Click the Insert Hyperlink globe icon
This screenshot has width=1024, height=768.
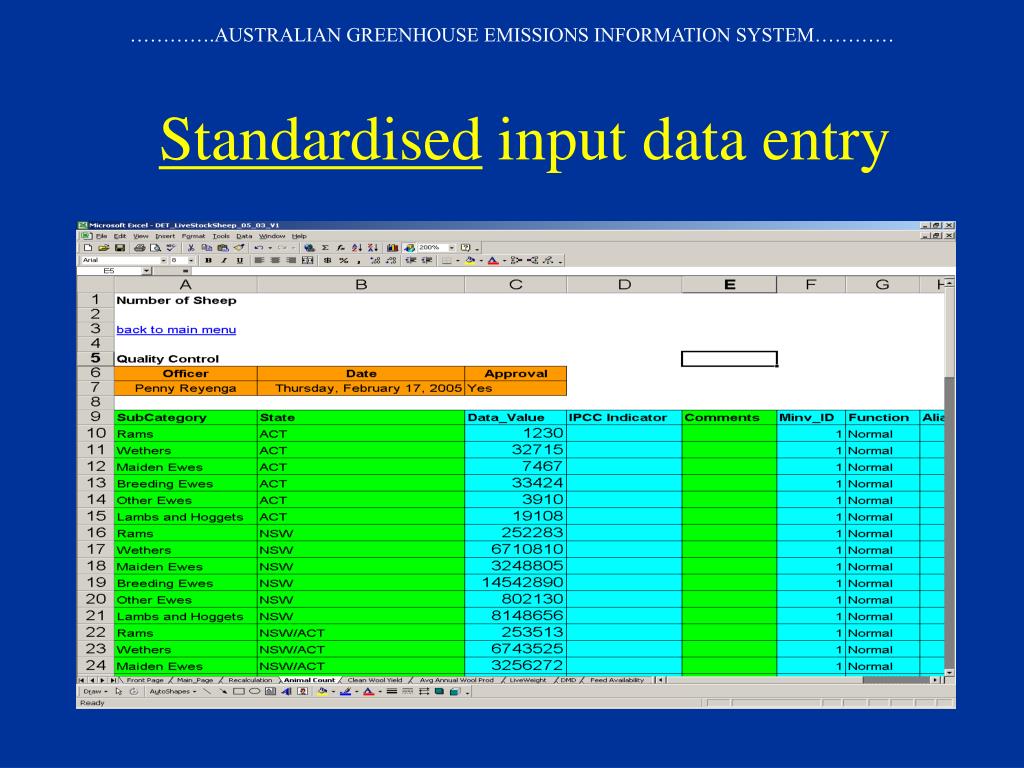pos(310,248)
